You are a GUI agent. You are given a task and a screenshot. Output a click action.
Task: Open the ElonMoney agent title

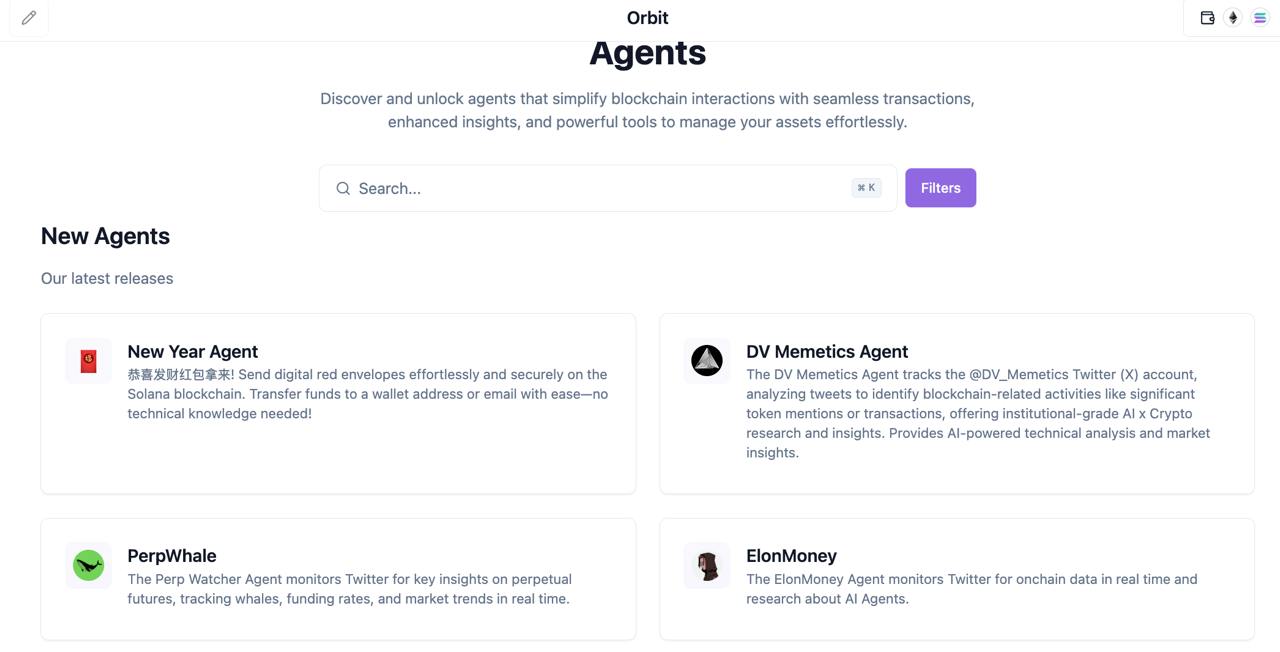pos(791,555)
